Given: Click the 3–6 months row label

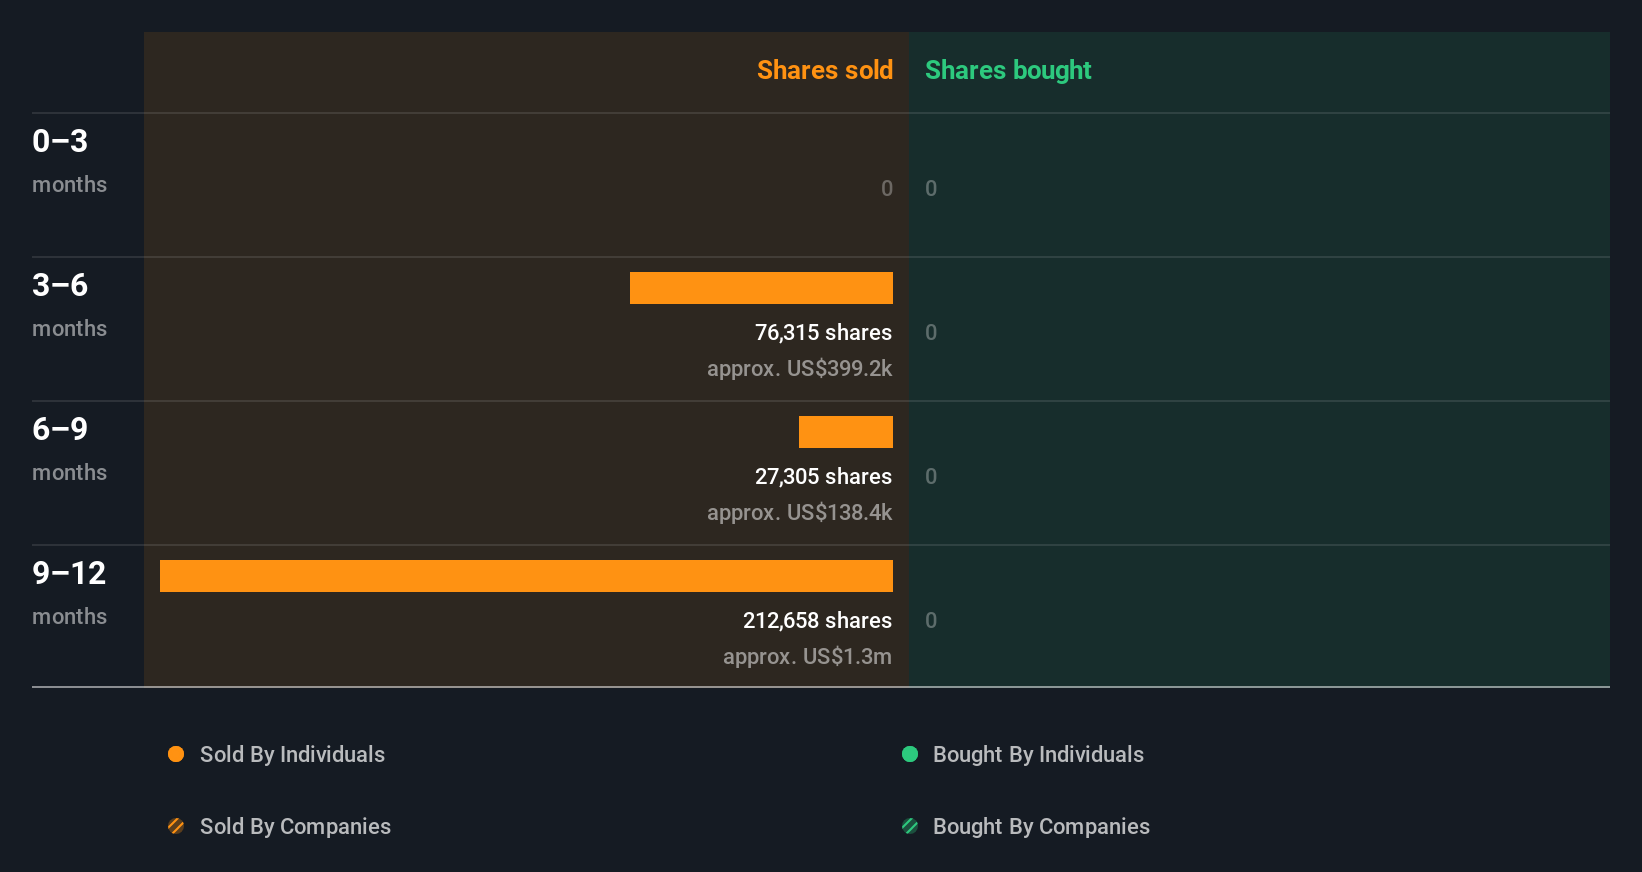Looking at the screenshot, I should (x=69, y=305).
